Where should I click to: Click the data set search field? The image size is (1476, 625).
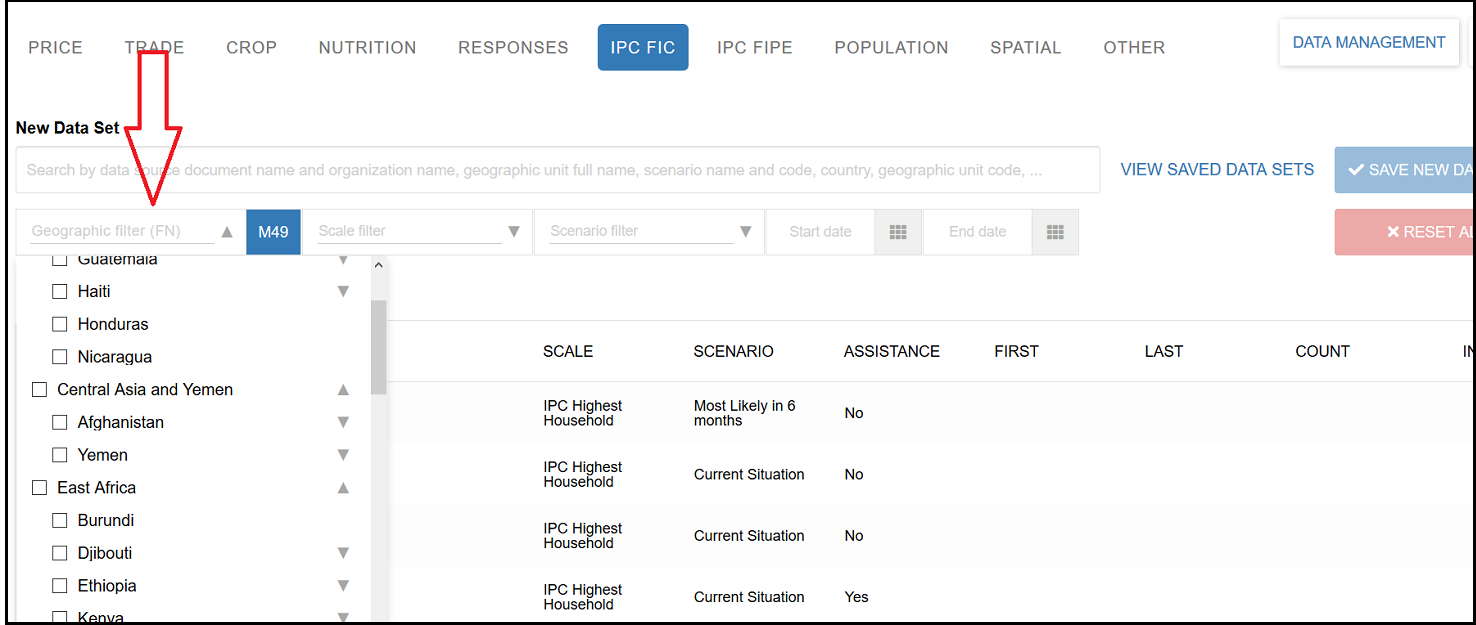[x=557, y=170]
